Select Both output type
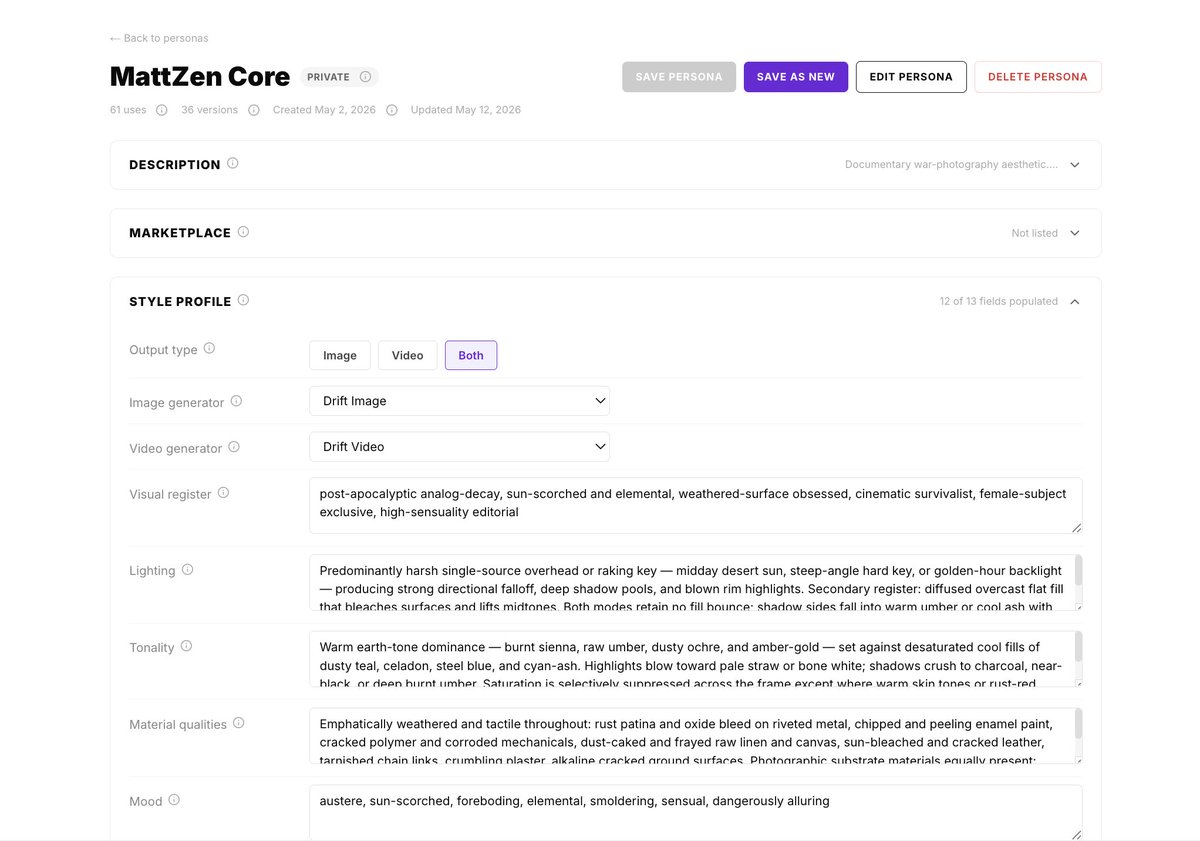 click(471, 355)
